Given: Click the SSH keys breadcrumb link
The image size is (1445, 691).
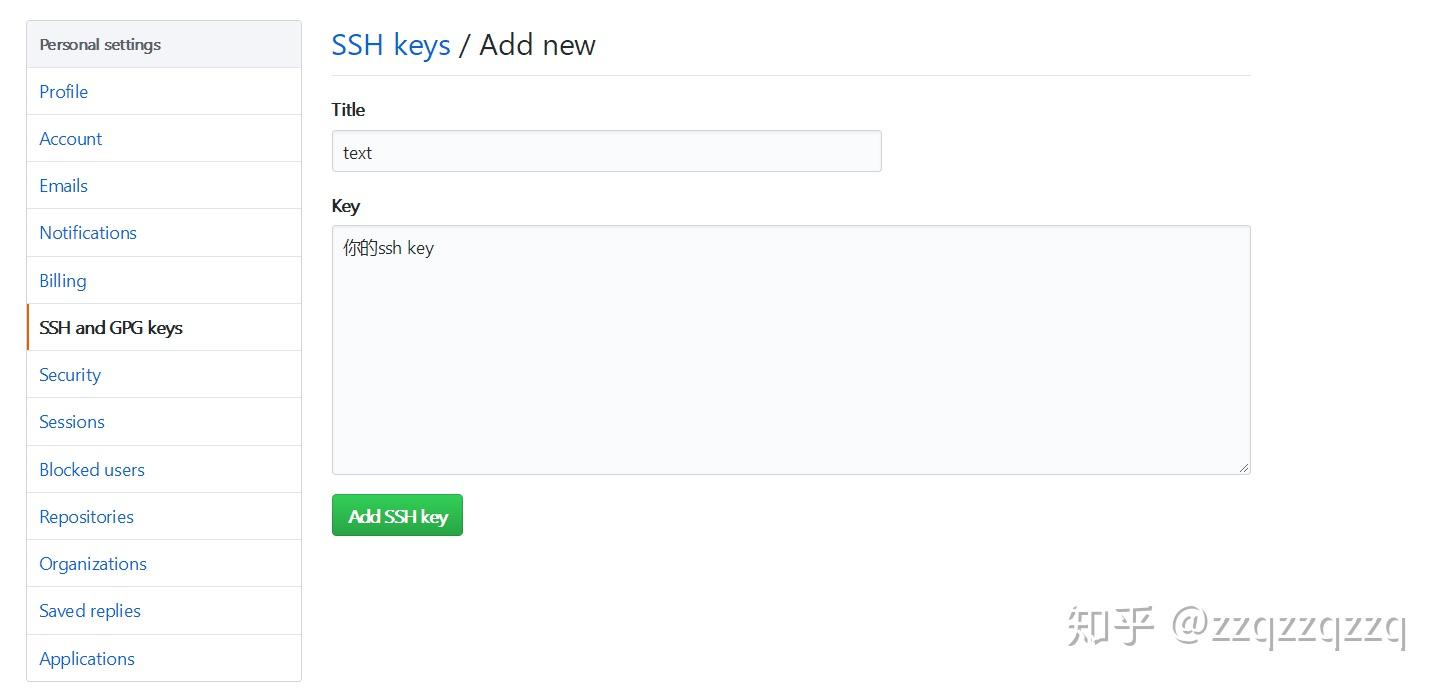Looking at the screenshot, I should coord(391,45).
